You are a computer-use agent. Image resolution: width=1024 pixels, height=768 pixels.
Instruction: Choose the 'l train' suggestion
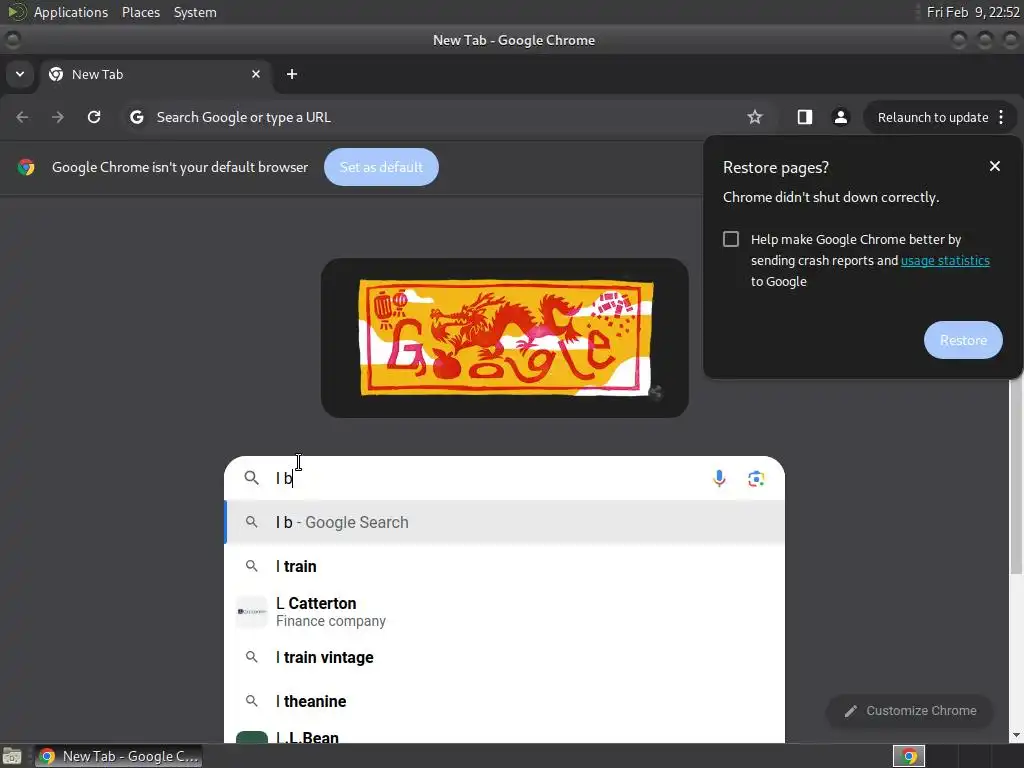[504, 566]
